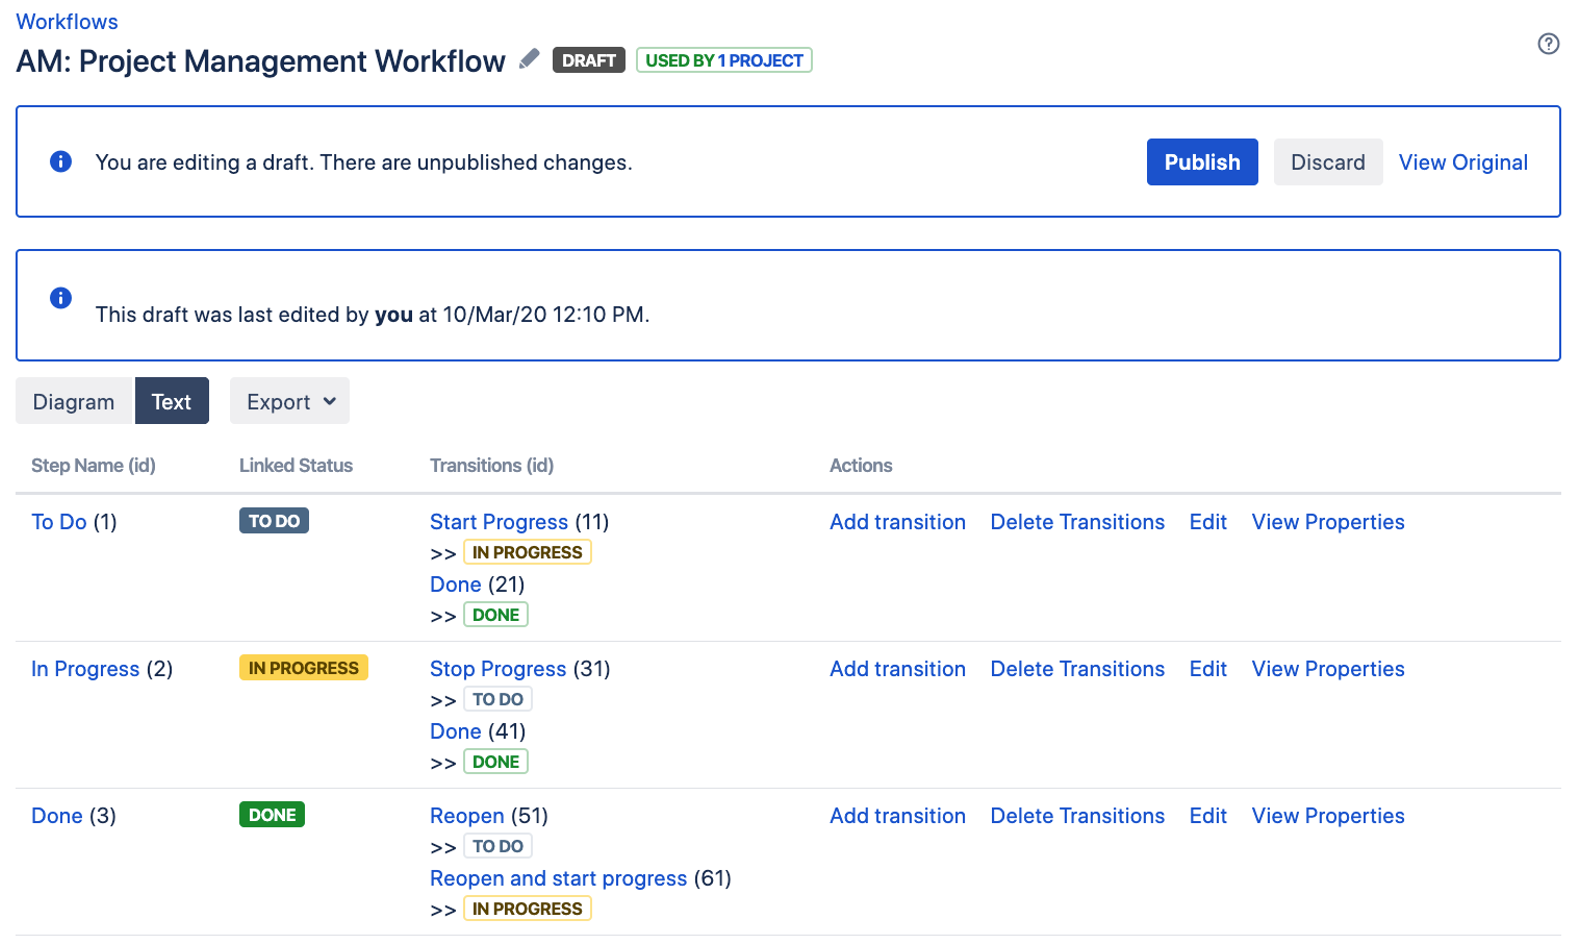Add transition to the To Do step
Viewport: 1577px width, 941px height.
click(x=897, y=522)
